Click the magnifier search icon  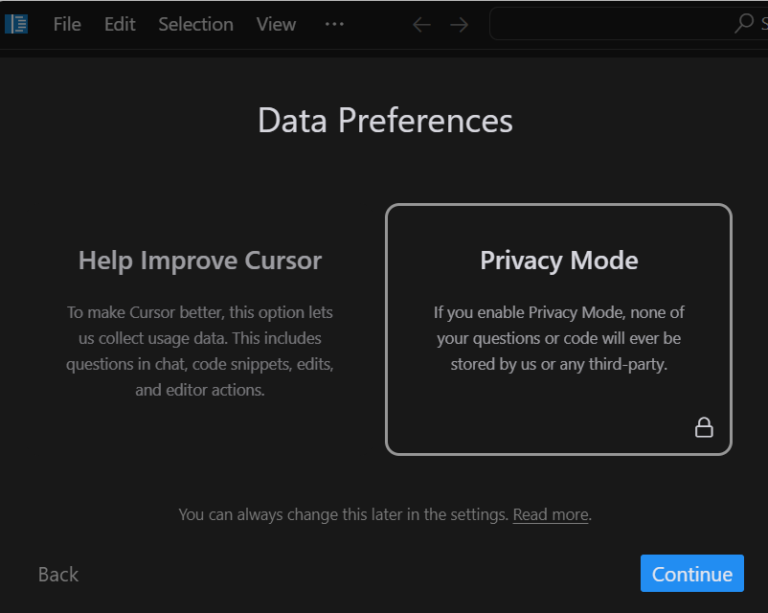(x=744, y=23)
